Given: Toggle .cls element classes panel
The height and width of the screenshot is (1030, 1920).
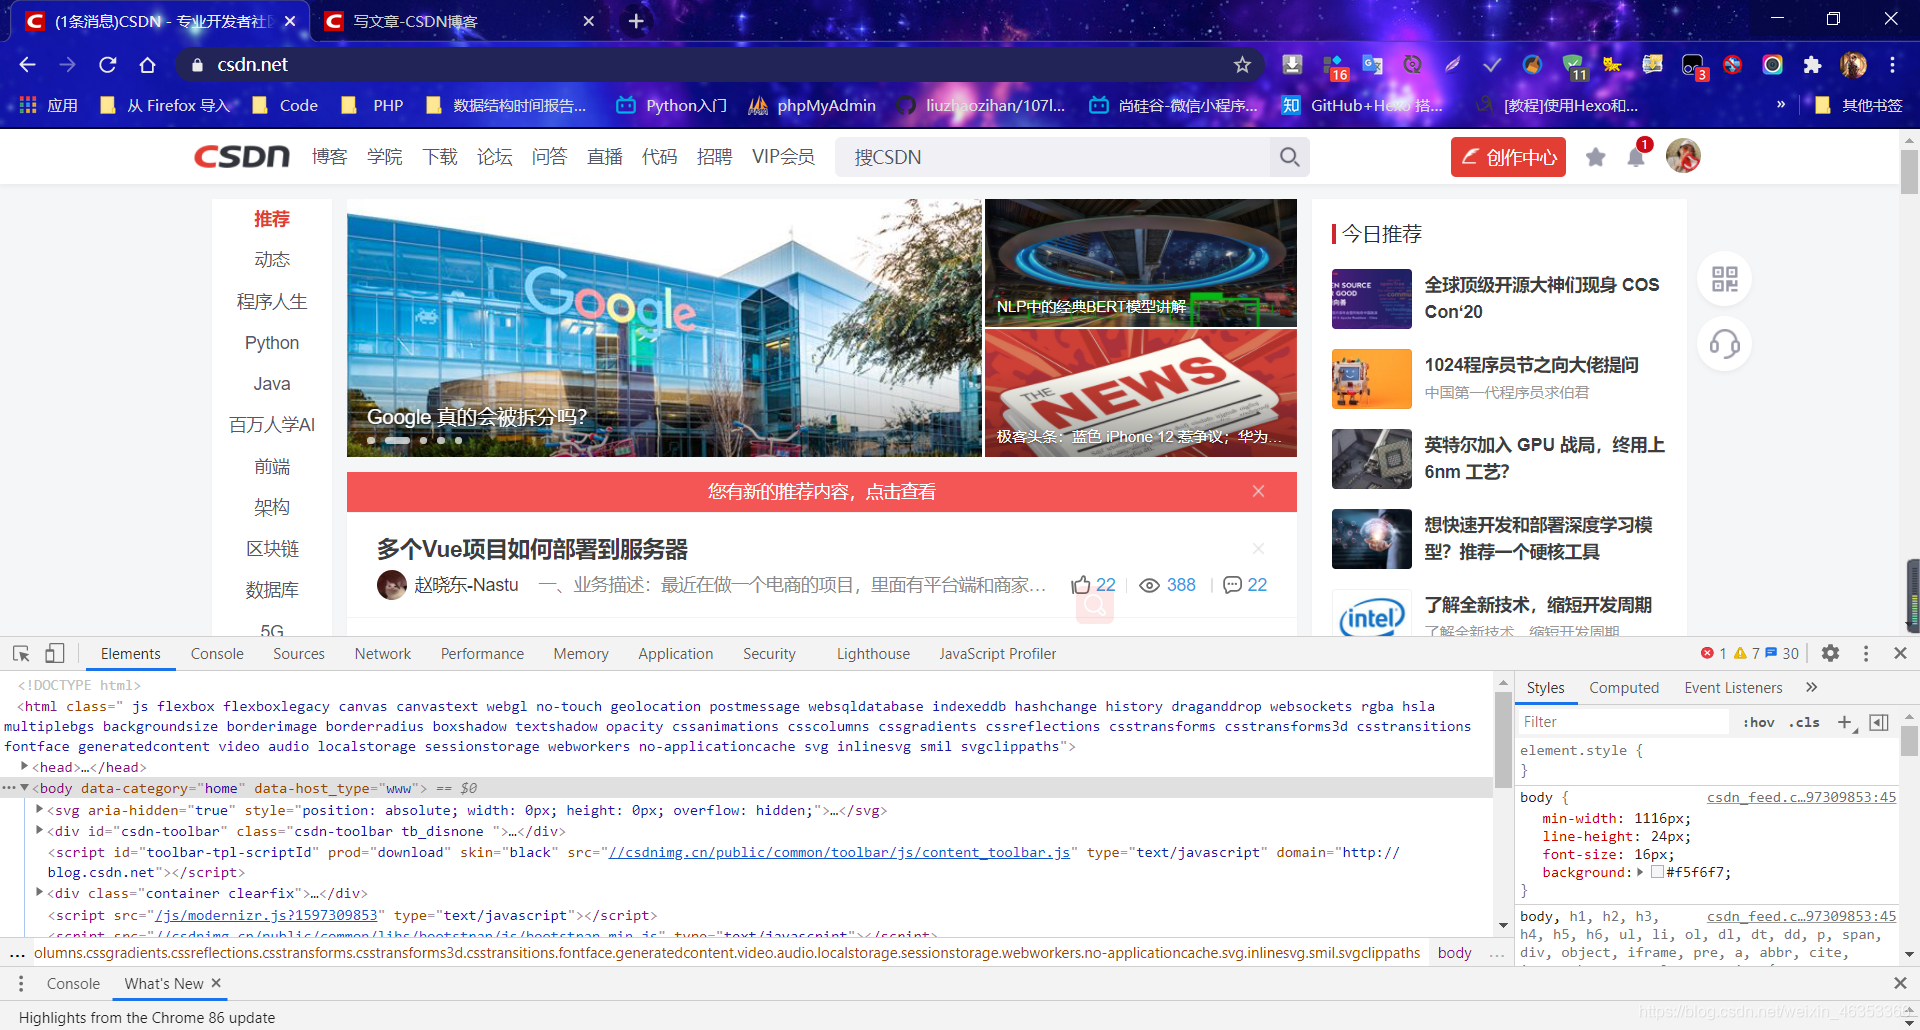Looking at the screenshot, I should [1804, 722].
